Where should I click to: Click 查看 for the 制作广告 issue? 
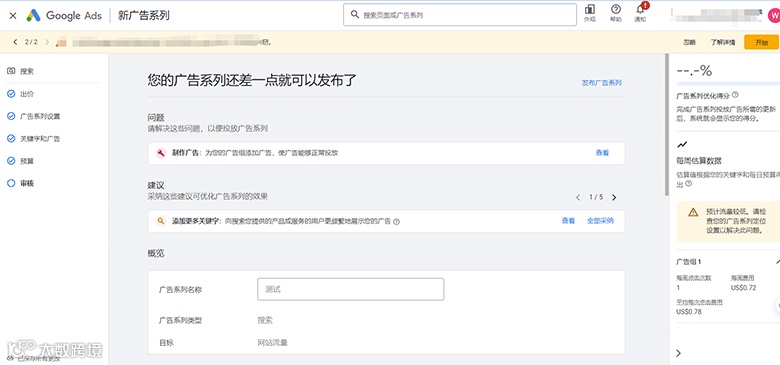coord(602,153)
